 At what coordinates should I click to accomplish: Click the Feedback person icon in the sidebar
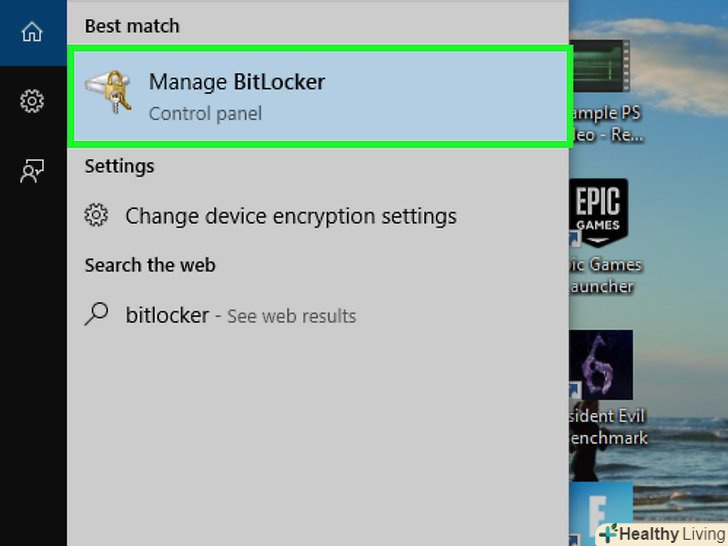click(x=32, y=171)
